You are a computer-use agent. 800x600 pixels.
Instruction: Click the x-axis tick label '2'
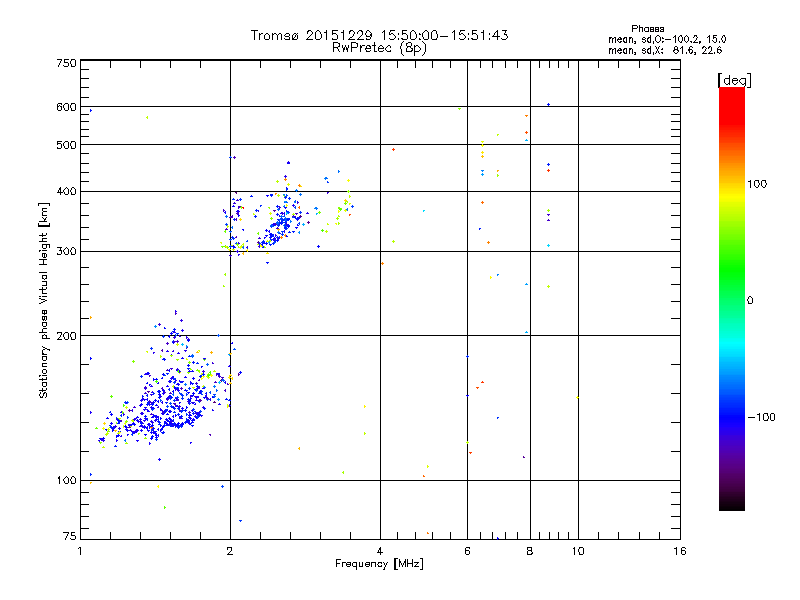point(230,551)
